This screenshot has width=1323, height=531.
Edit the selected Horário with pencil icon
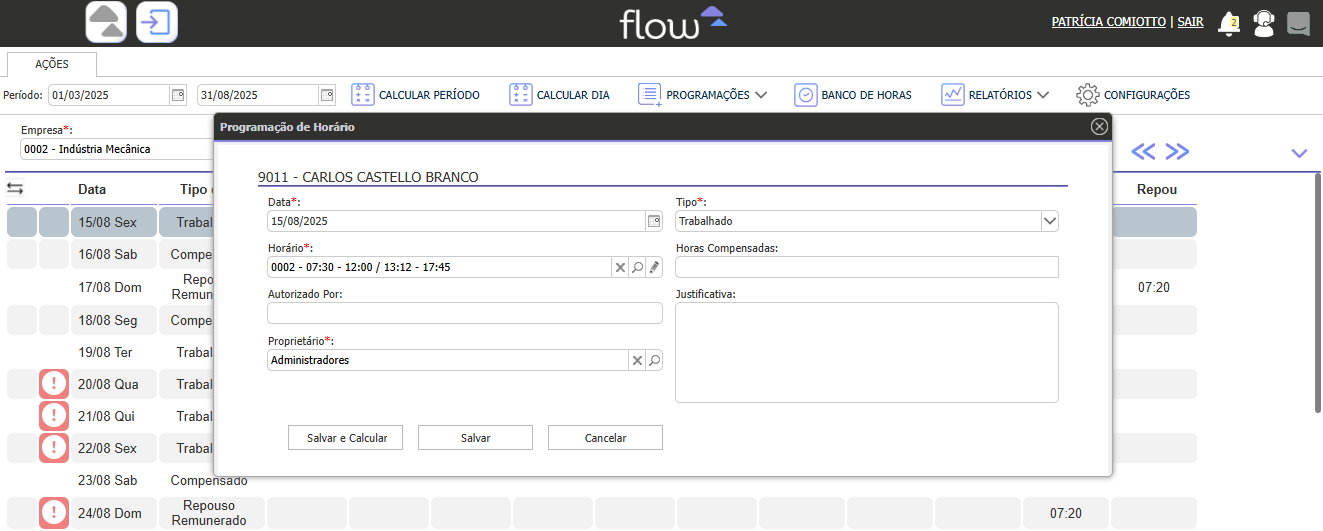pos(654,267)
